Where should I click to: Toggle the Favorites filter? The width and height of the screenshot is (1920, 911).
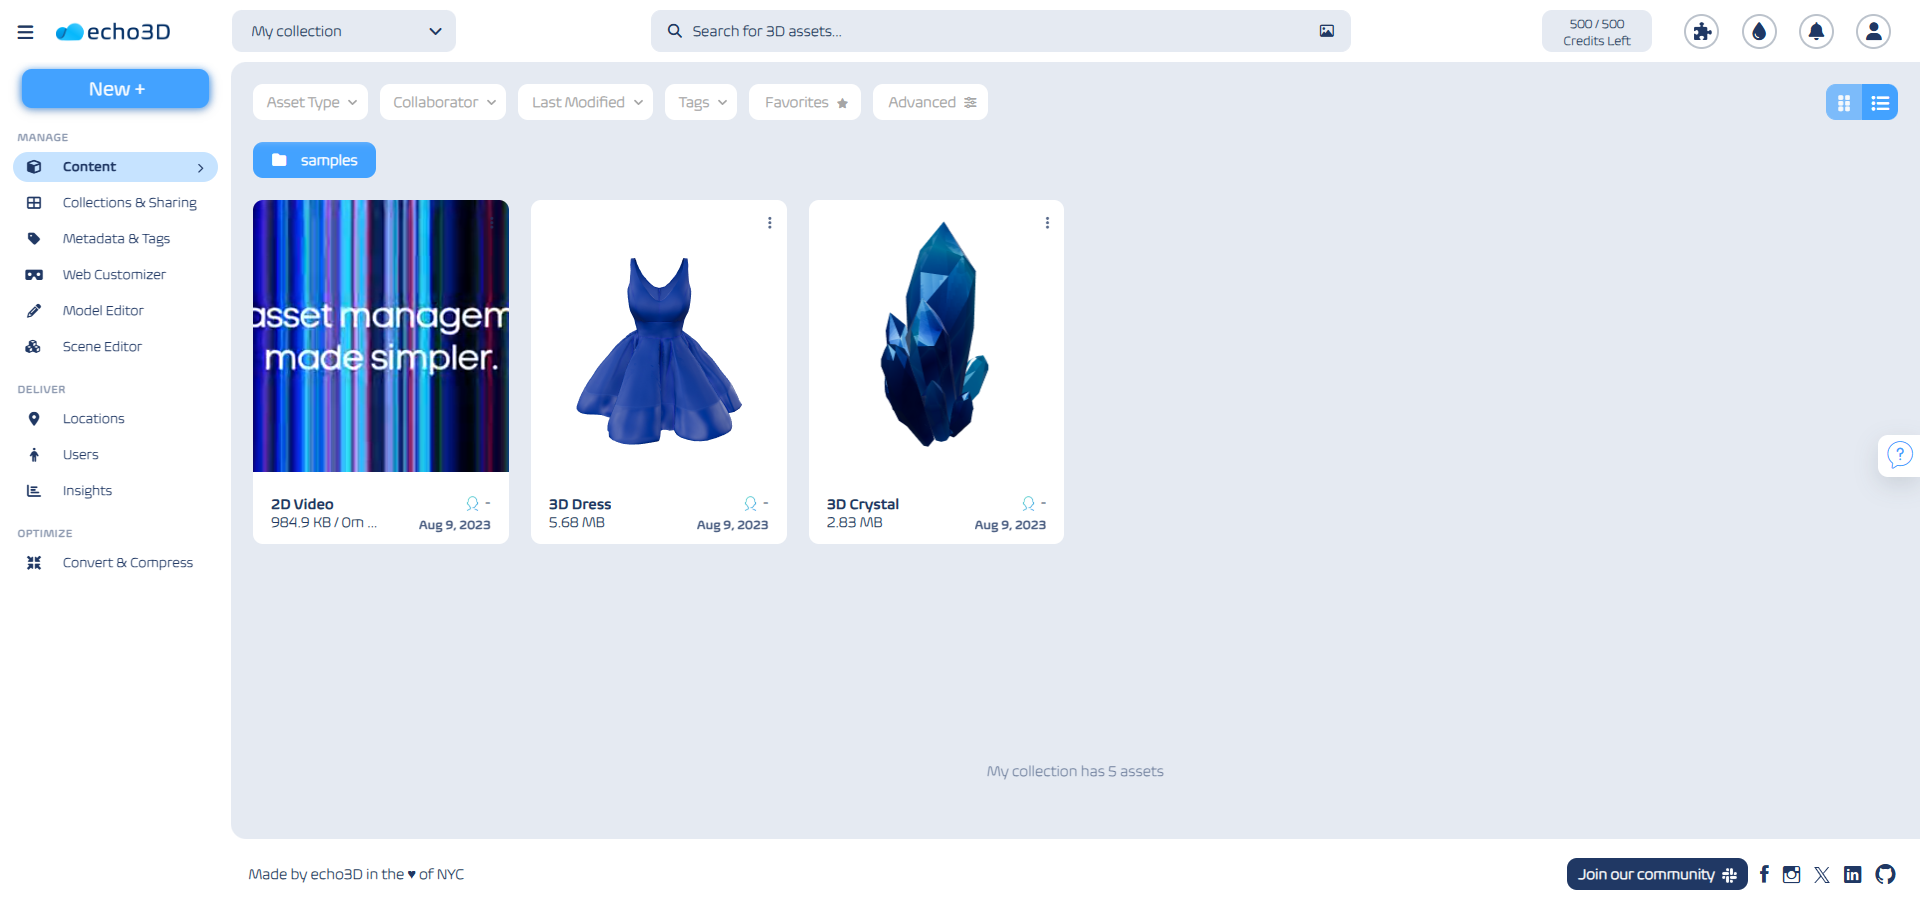[x=805, y=102]
